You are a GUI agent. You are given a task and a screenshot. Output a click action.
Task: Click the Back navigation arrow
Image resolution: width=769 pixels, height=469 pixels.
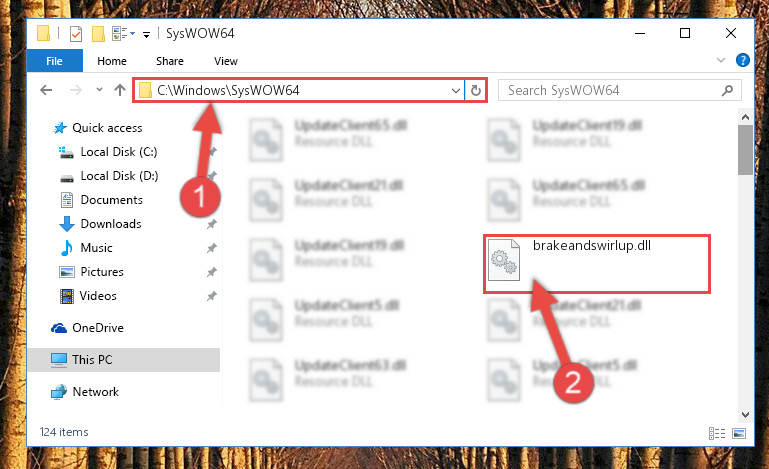coord(46,90)
